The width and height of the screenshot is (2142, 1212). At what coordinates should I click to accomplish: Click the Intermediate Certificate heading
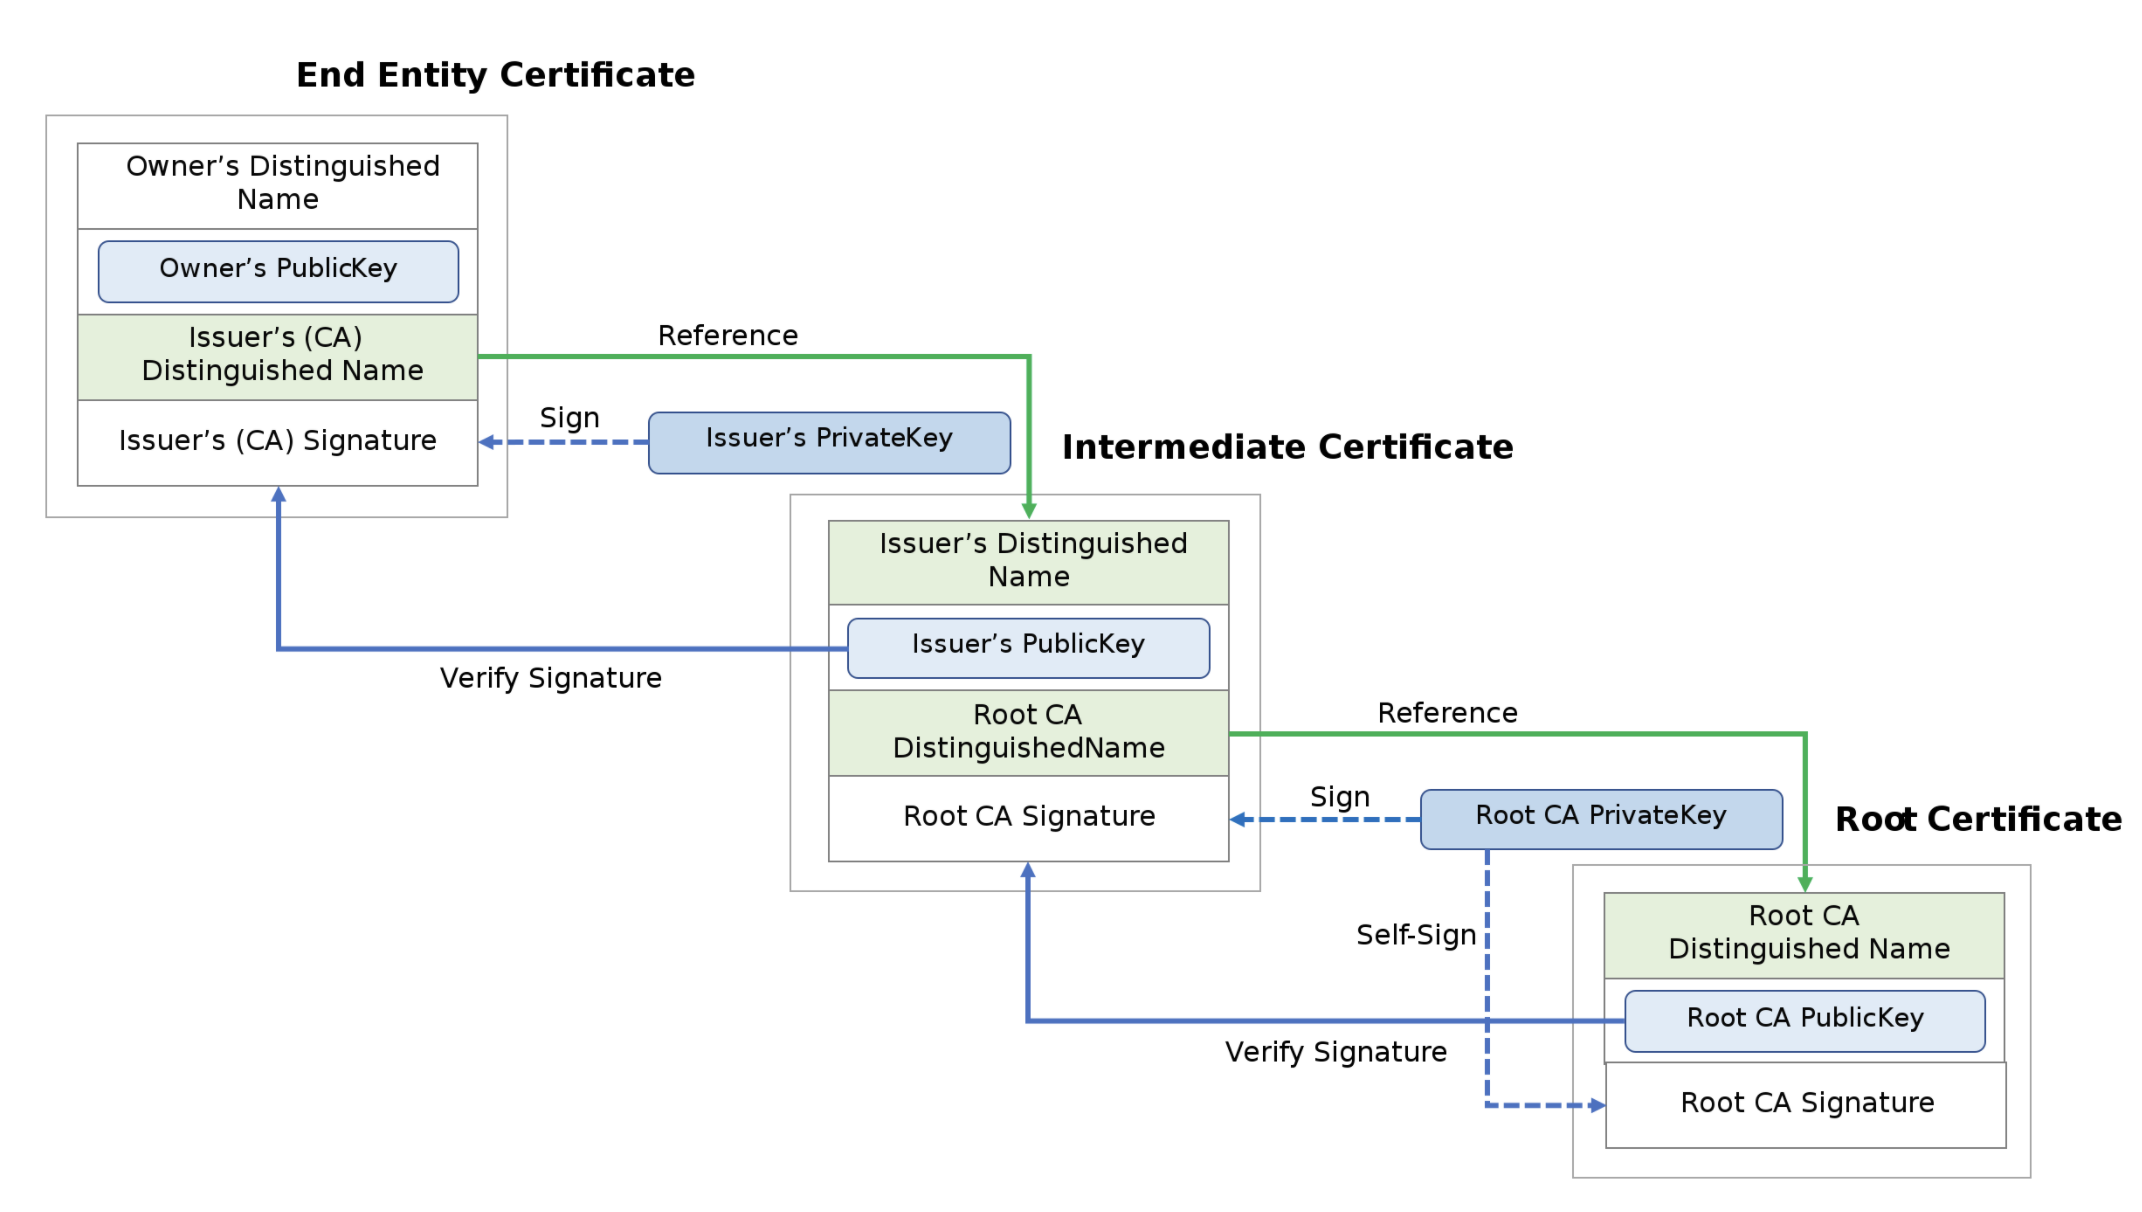1287,447
